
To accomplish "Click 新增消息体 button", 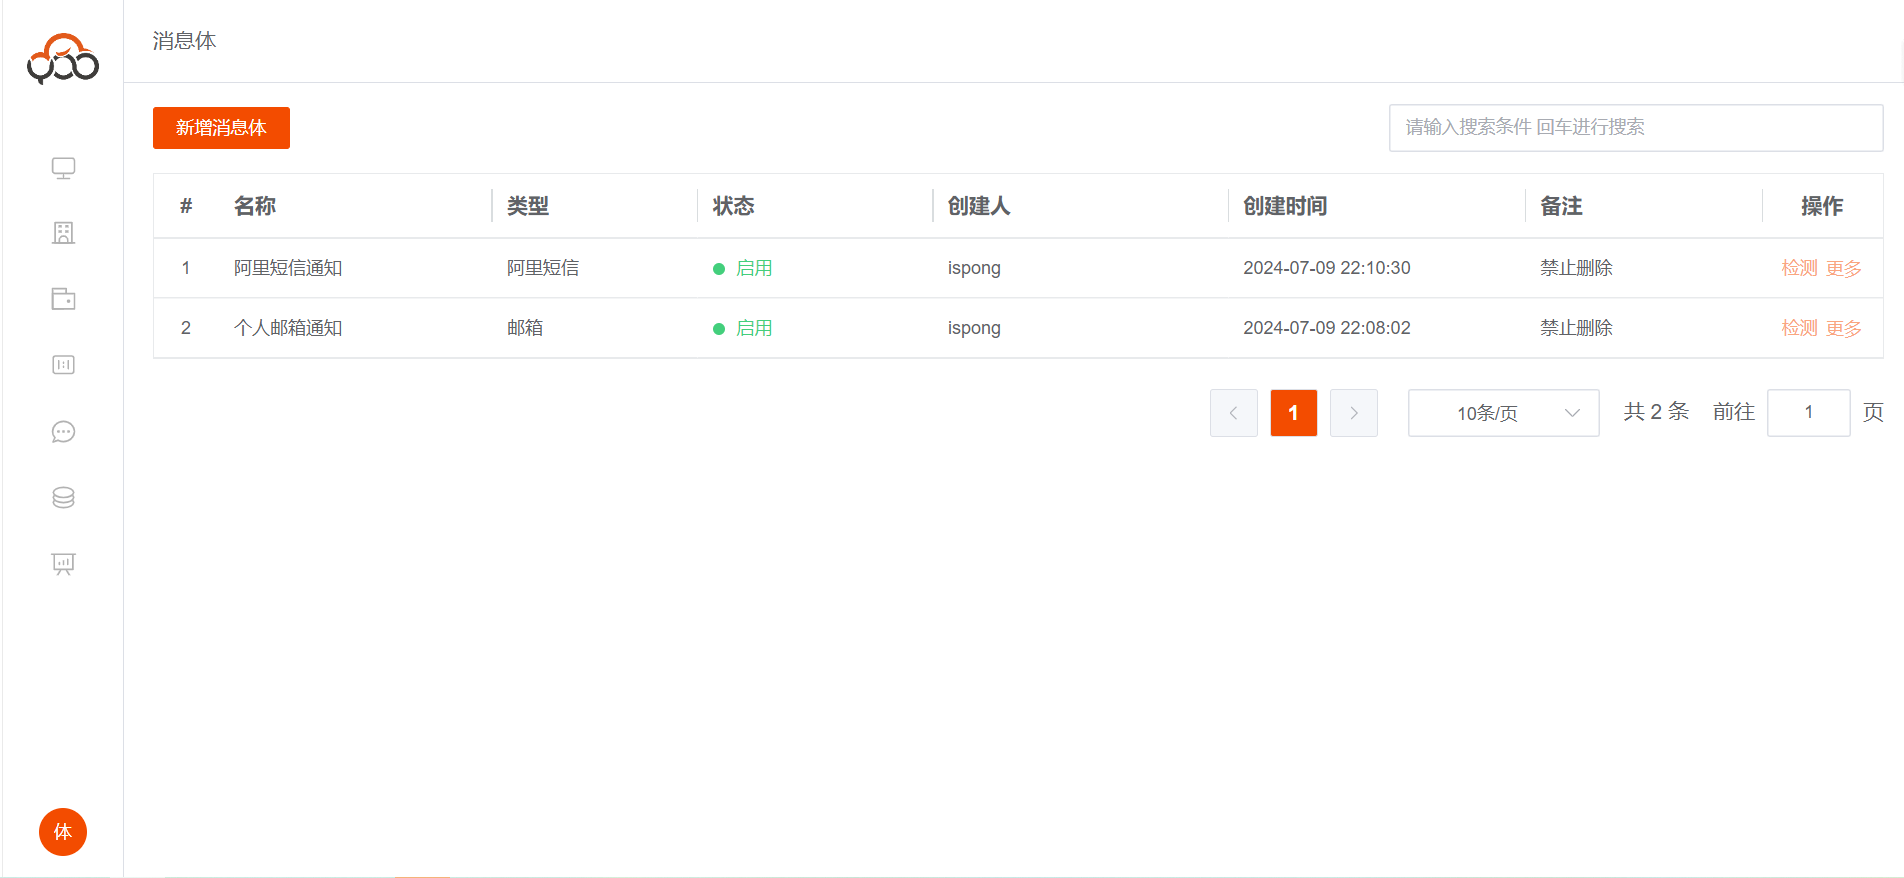I will tap(221, 128).
